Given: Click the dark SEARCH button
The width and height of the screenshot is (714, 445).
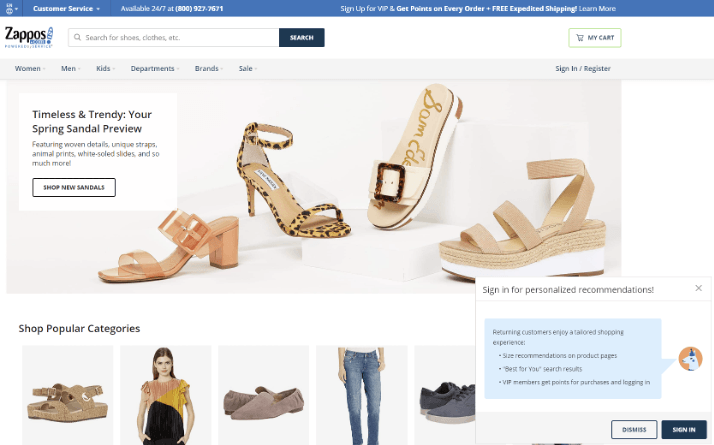Looking at the screenshot, I should point(301,37).
